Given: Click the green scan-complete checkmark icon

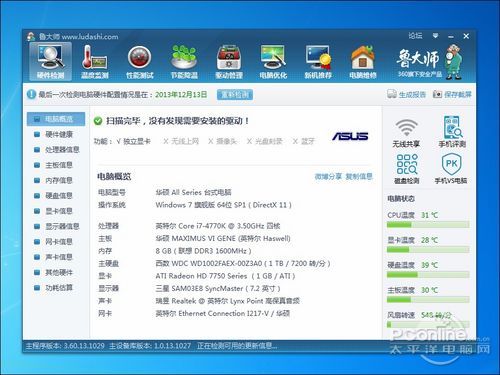Looking at the screenshot, I should (98, 121).
